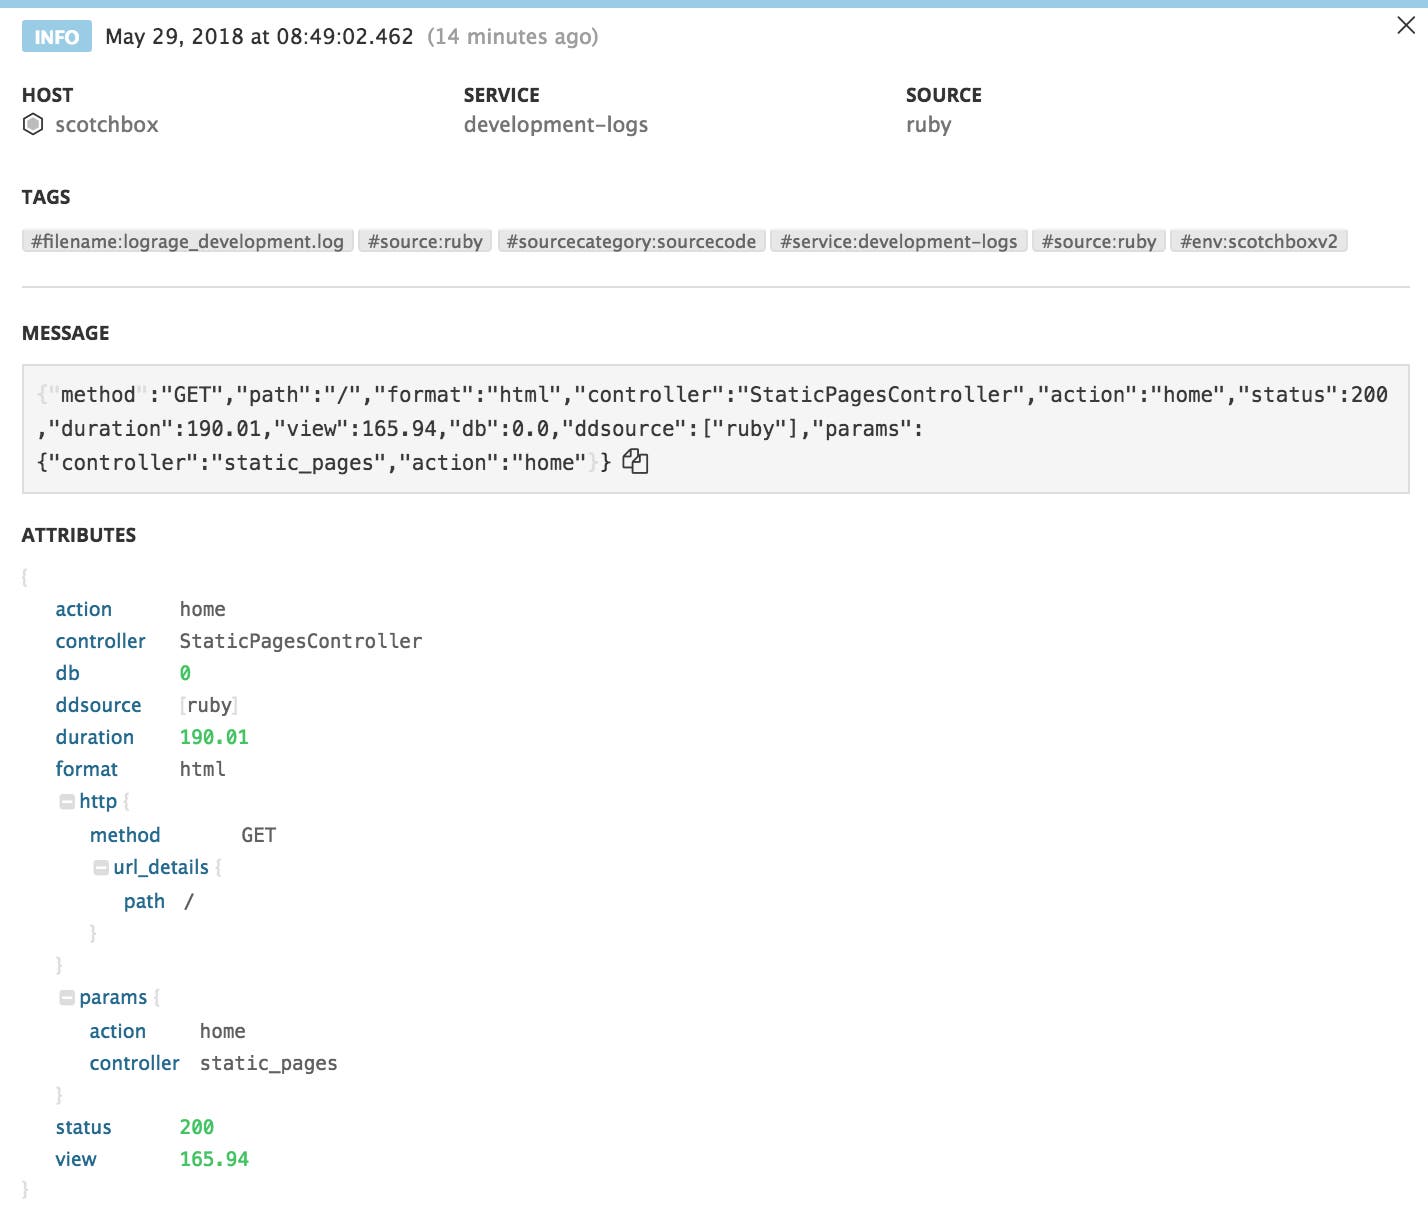Click the status attribute key

(x=83, y=1127)
